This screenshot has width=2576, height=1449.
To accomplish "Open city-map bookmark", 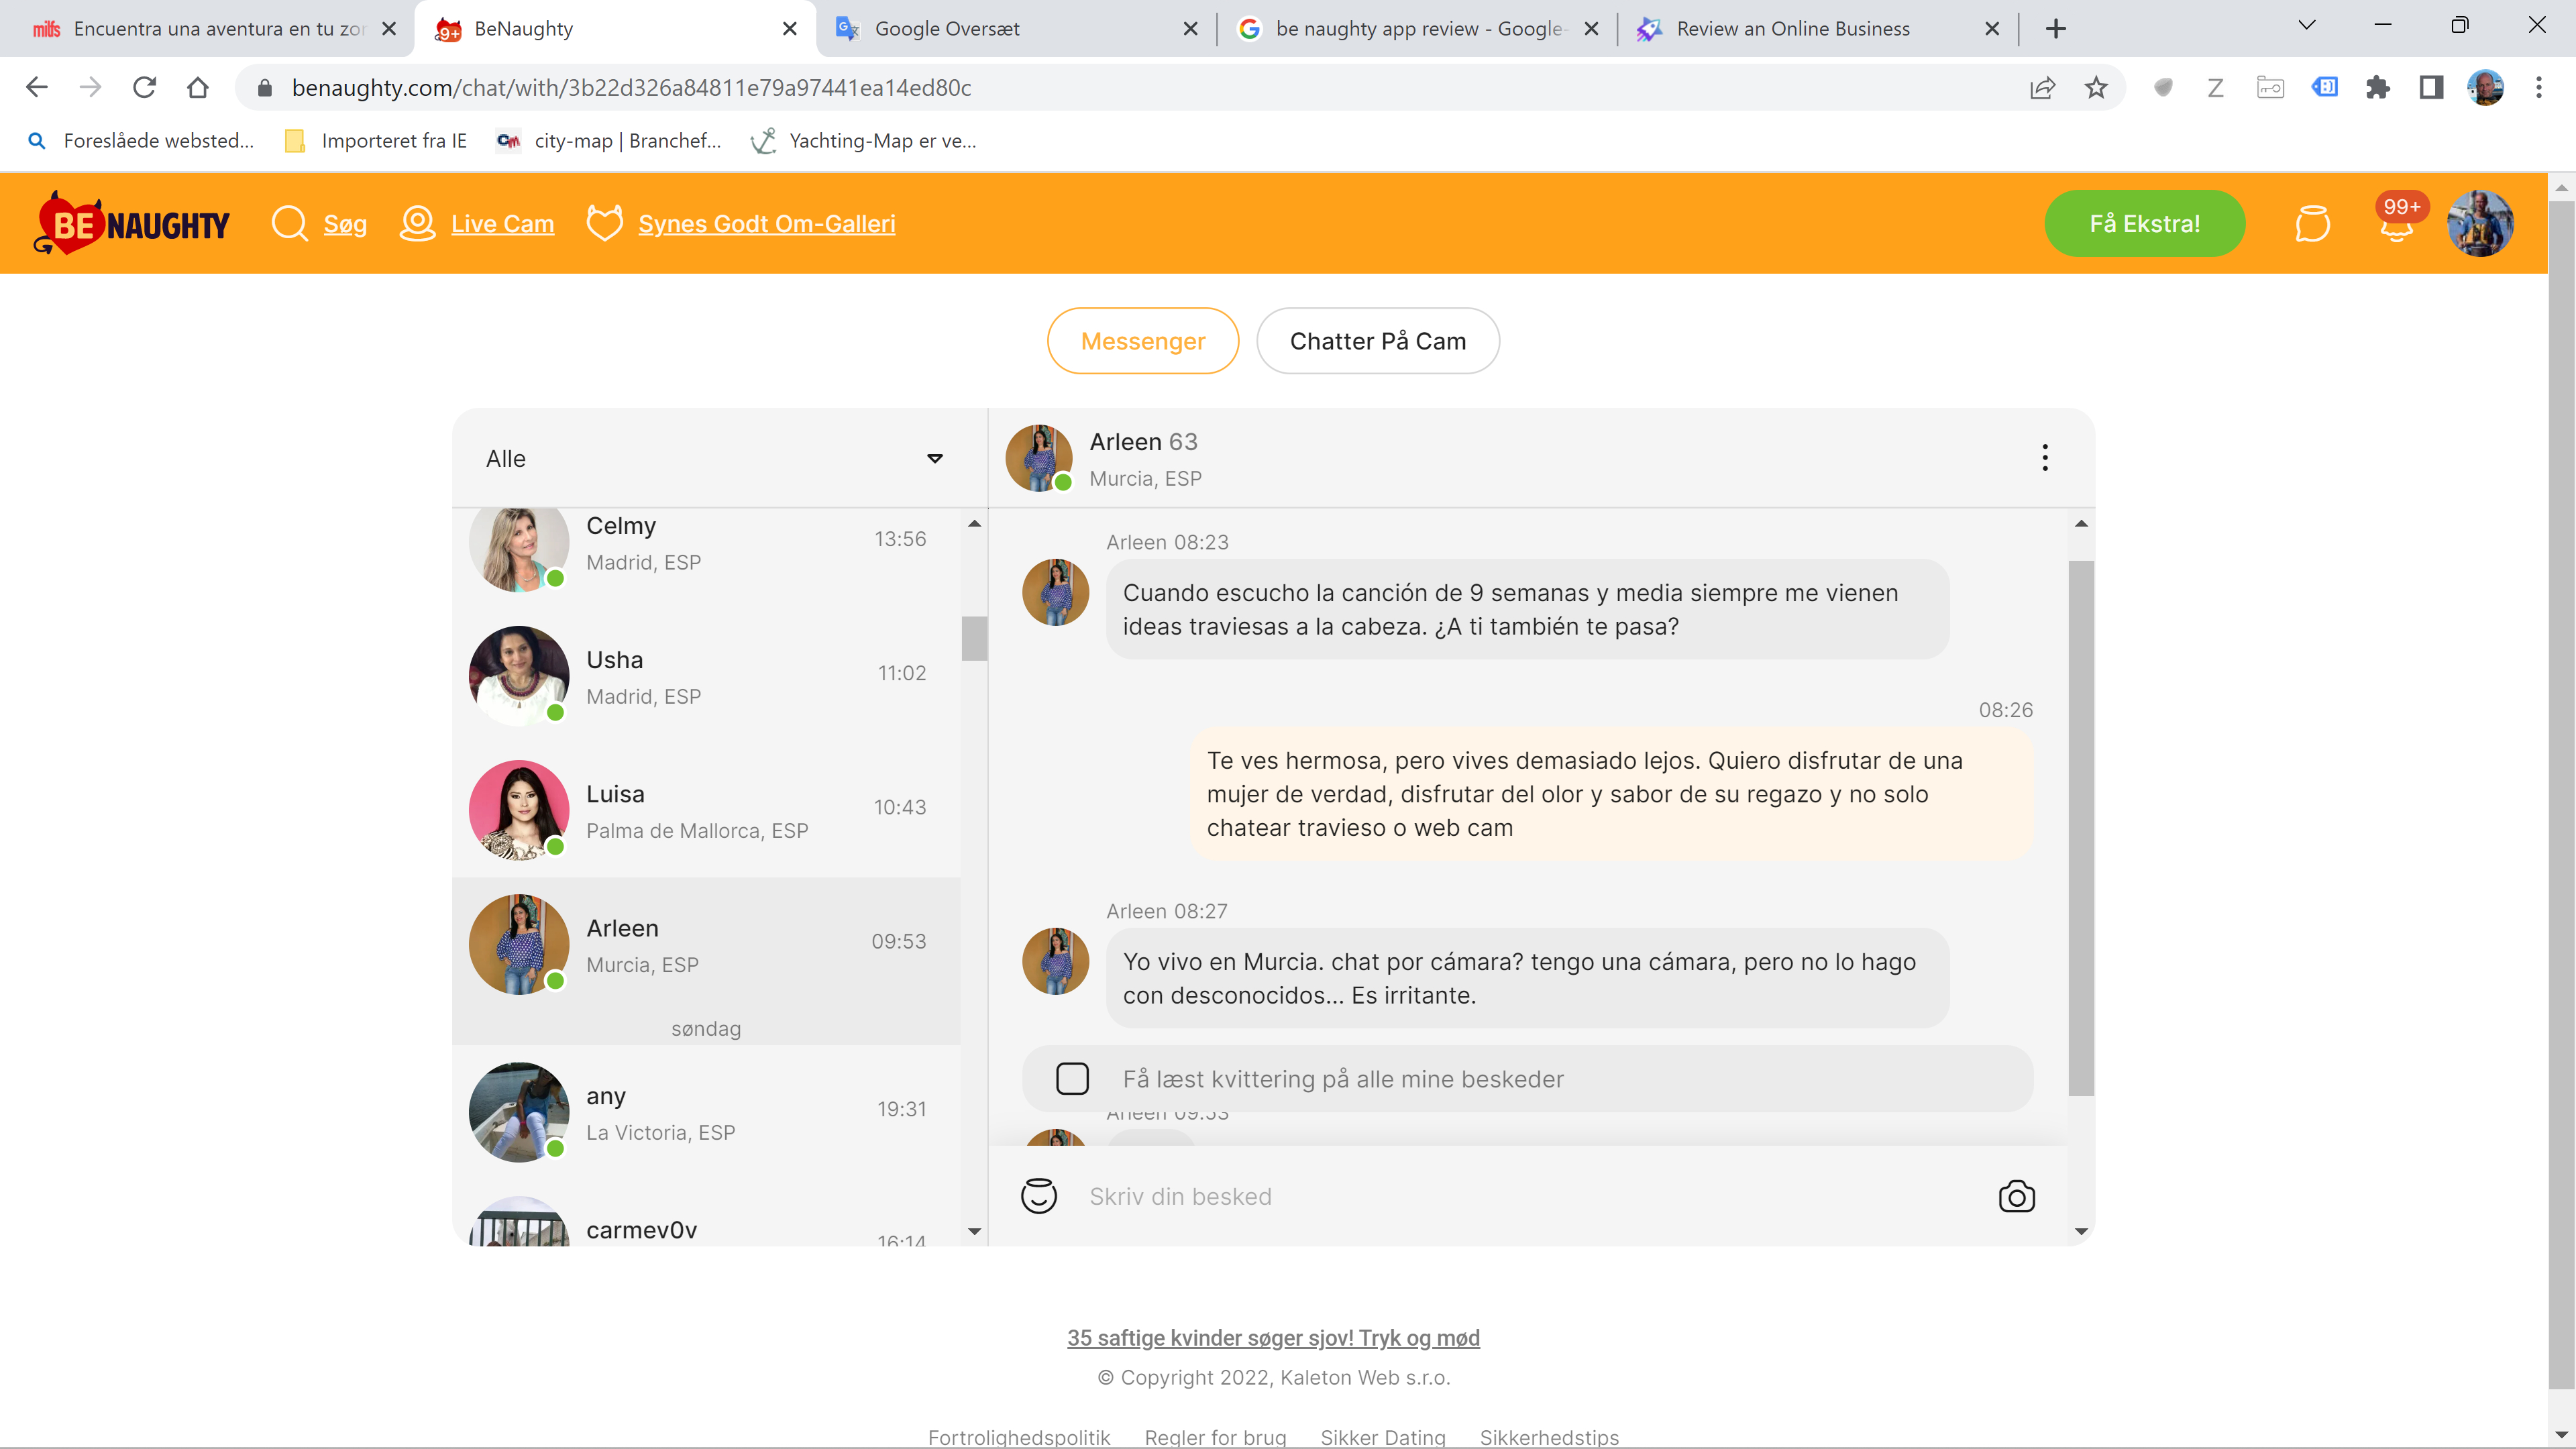I will (608, 141).
